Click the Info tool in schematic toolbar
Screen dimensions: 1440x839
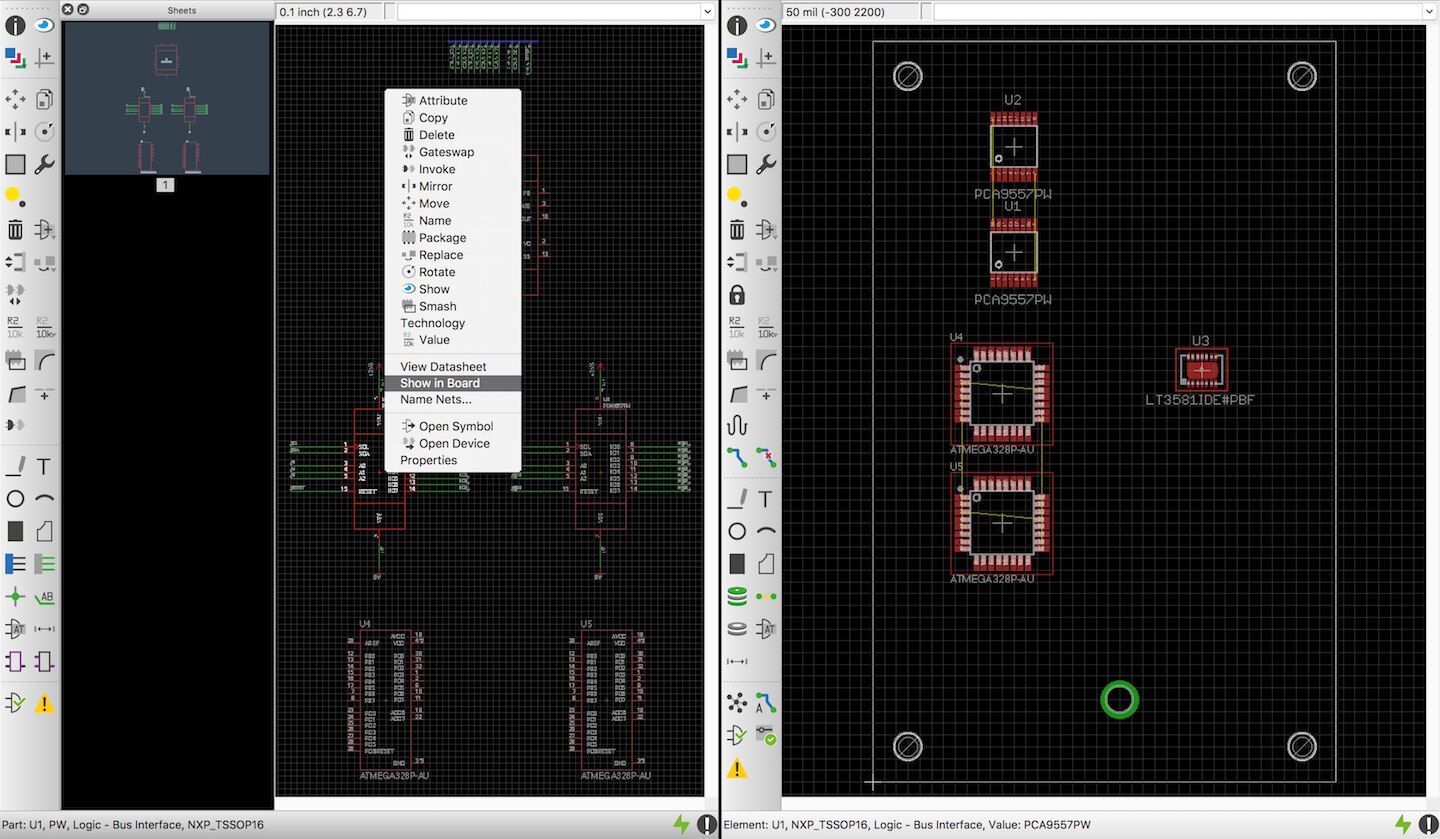coord(15,26)
